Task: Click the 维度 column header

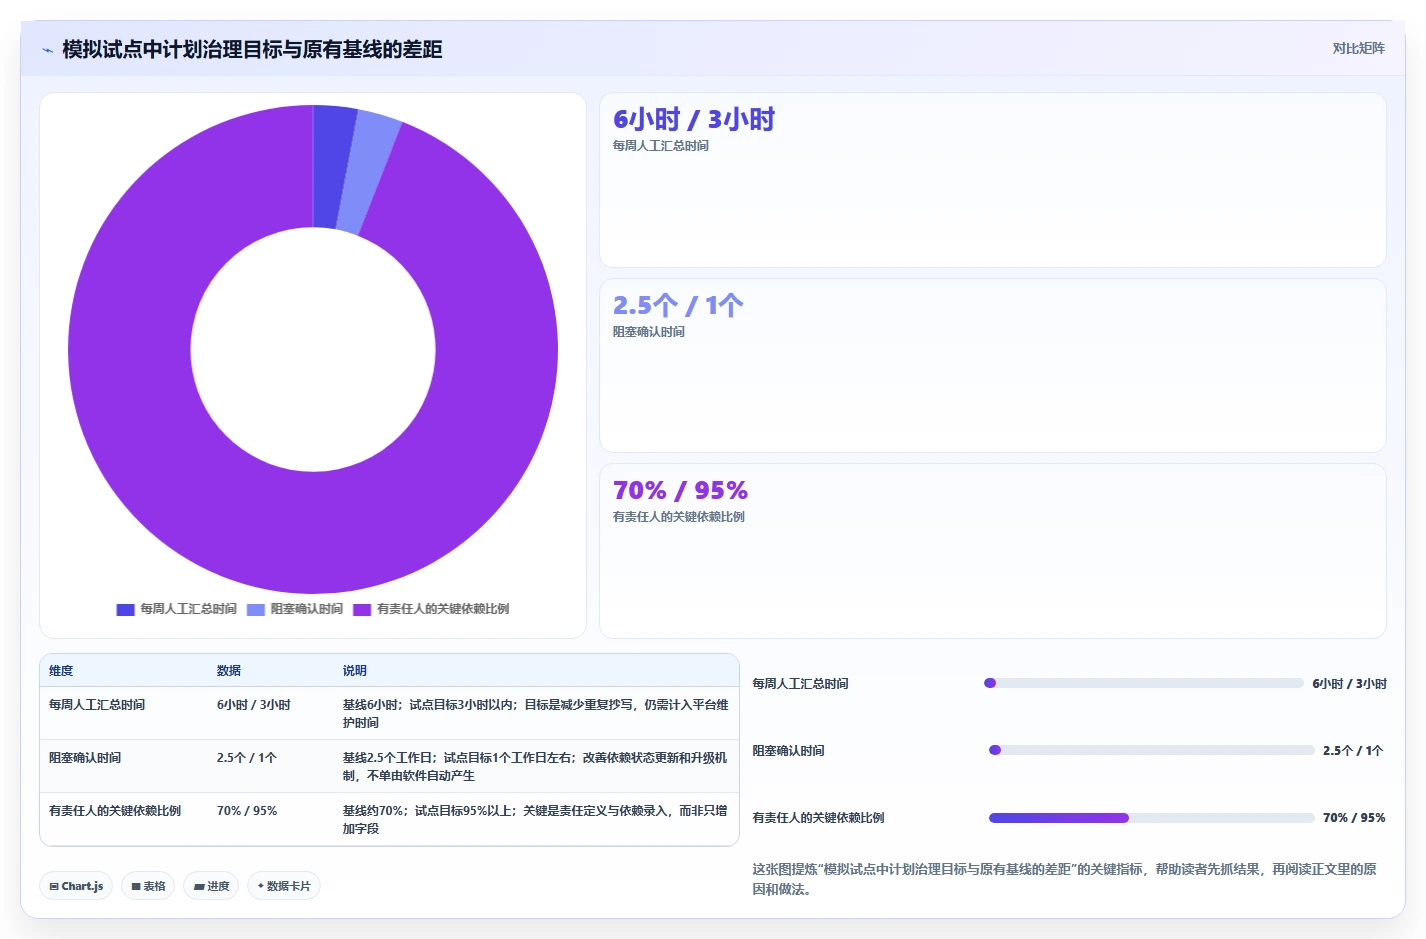Action: coord(61,671)
